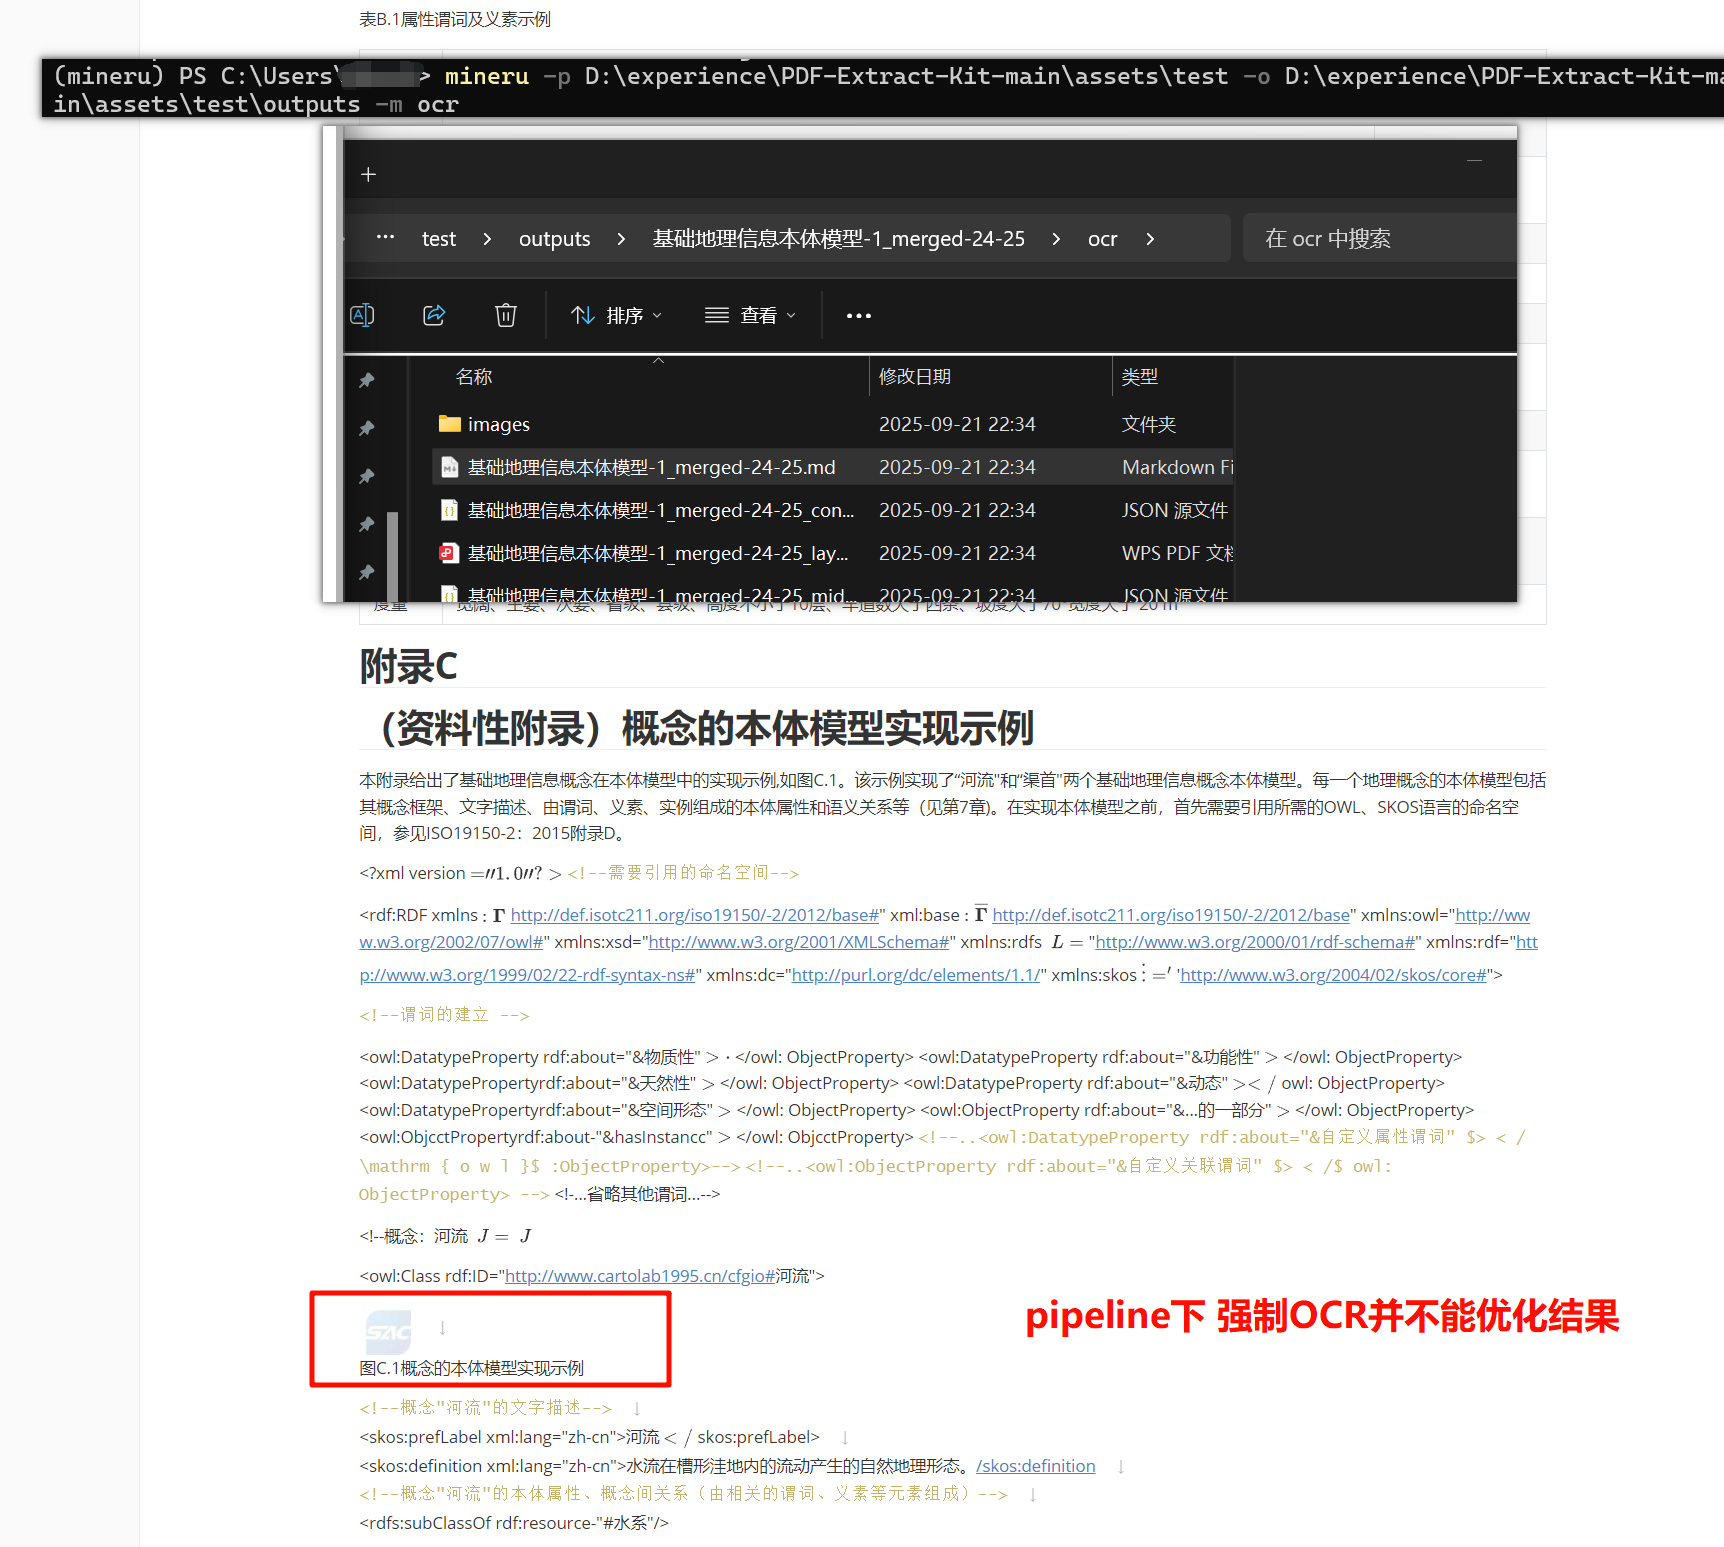This screenshot has width=1724, height=1547.
Task: Expand the 排序 sort dropdown chevron
Action: click(x=658, y=315)
